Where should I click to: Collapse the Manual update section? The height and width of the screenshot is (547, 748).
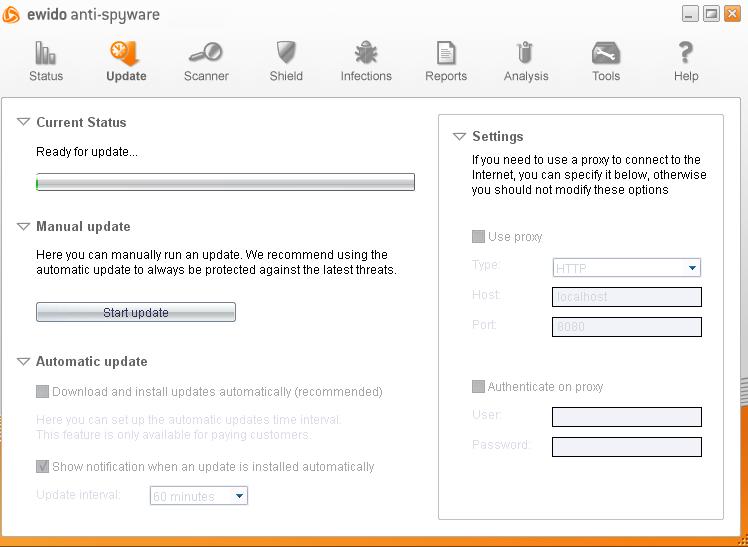click(x=23, y=227)
